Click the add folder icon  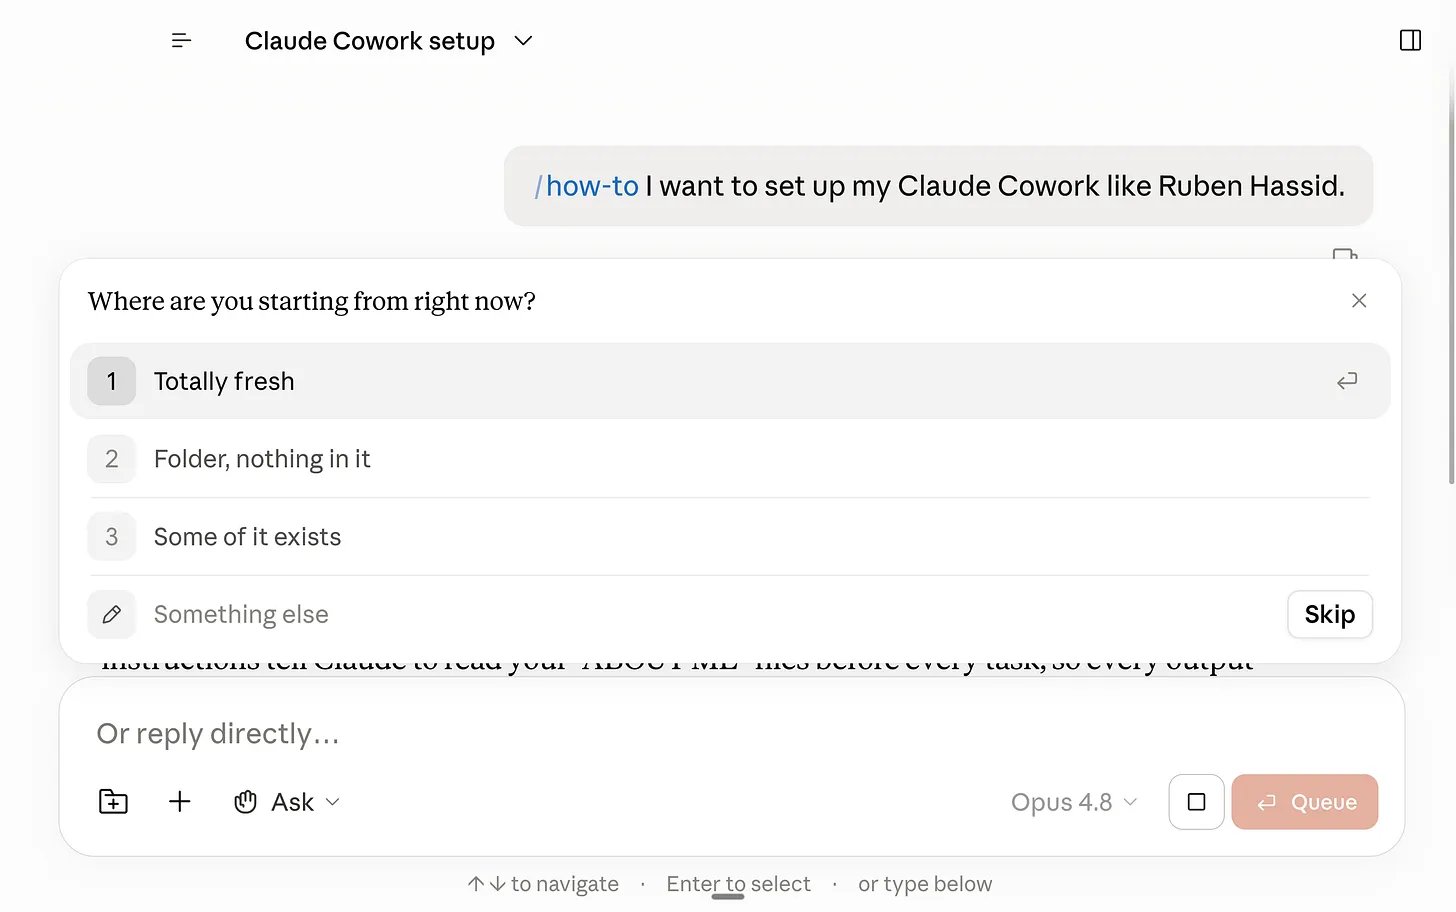click(x=113, y=802)
